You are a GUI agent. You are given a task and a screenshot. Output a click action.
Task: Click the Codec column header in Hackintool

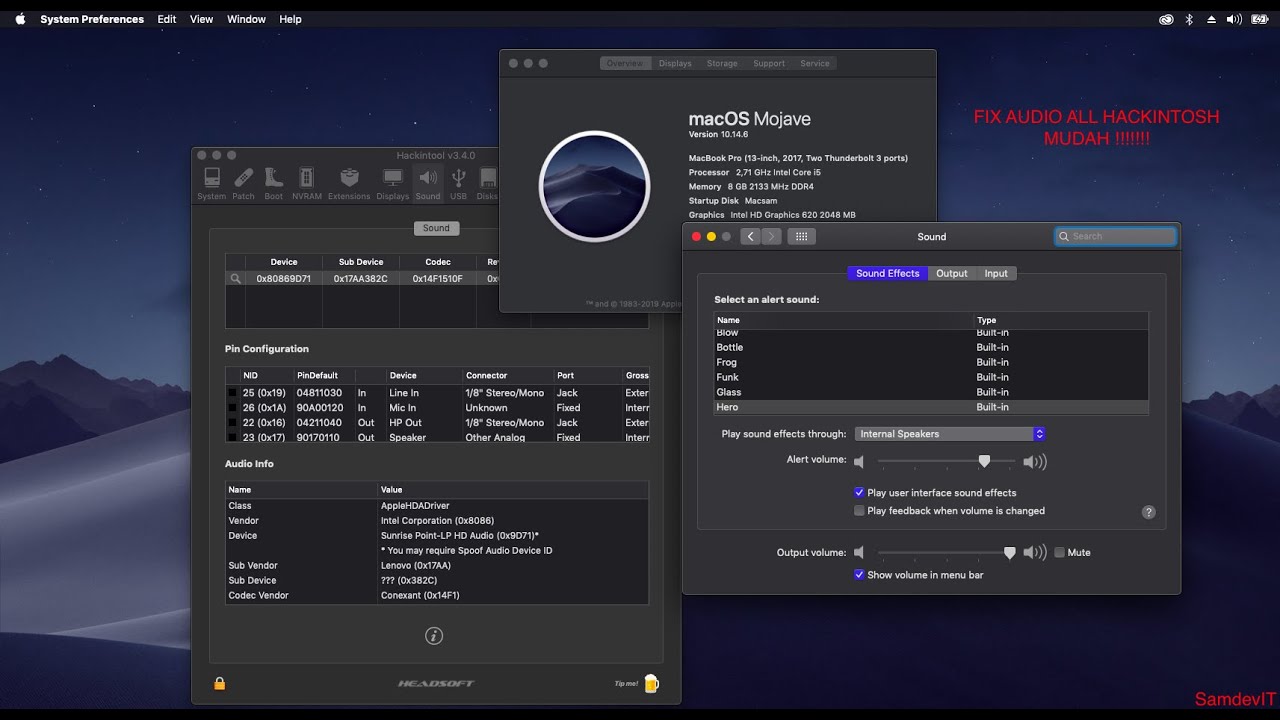[x=438, y=262]
